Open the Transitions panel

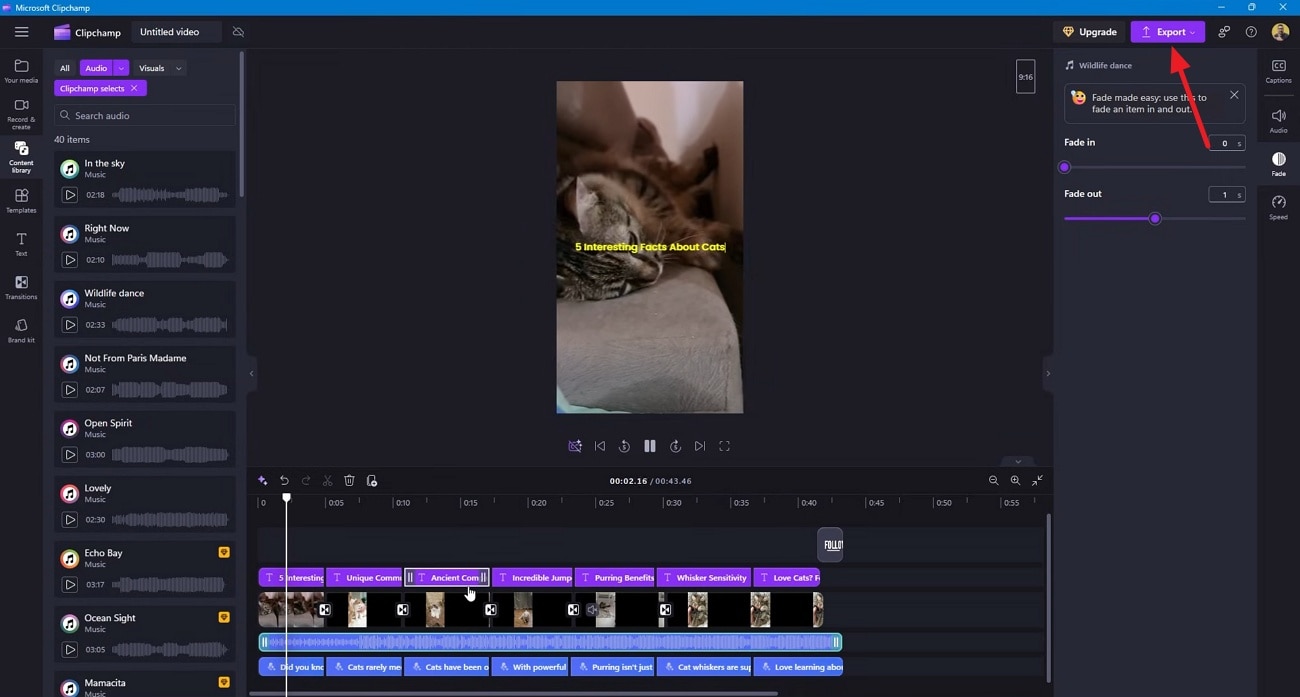click(x=20, y=287)
